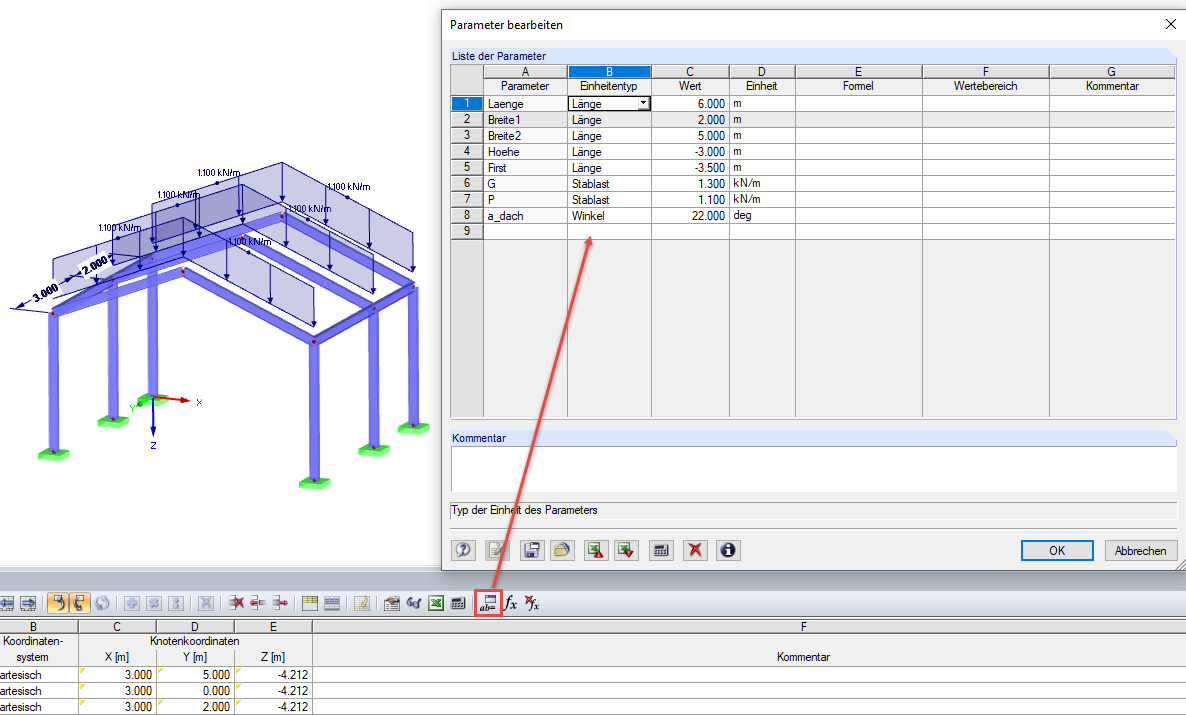Save parameter list with floppy disk icon
The height and width of the screenshot is (715, 1186).
pyautogui.click(x=532, y=550)
